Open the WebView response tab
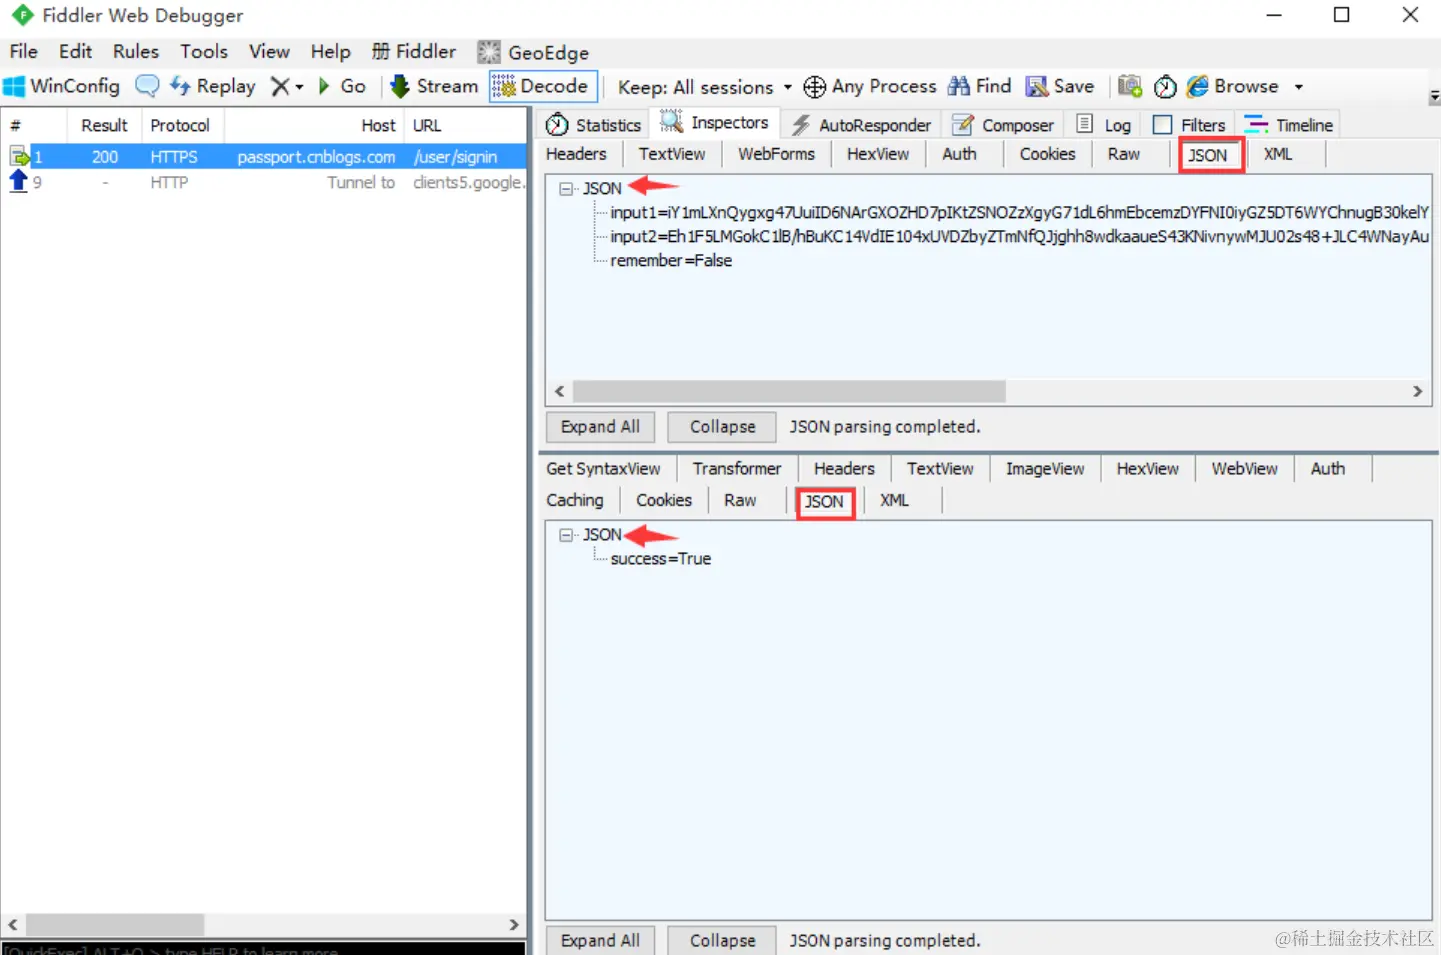The height and width of the screenshot is (955, 1441). [x=1244, y=469]
